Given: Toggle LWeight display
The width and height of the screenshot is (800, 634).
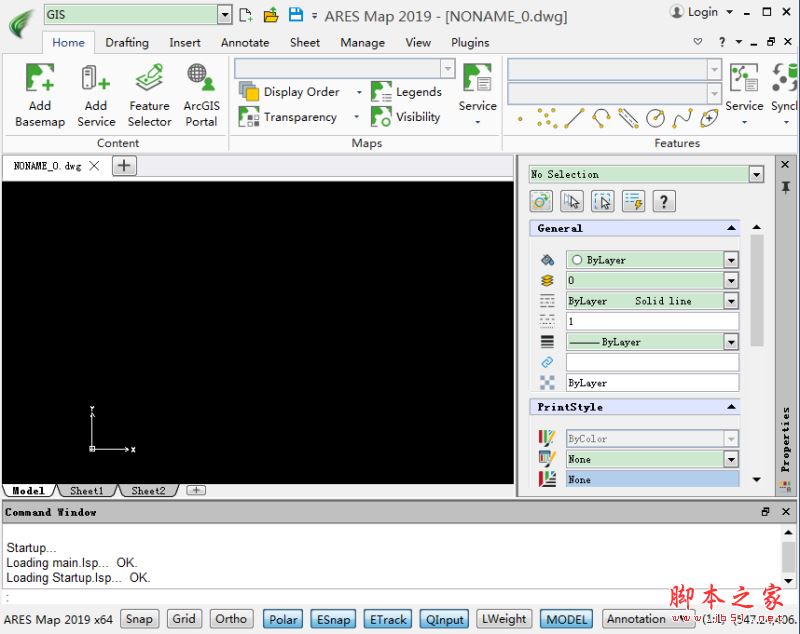Looking at the screenshot, I should tap(504, 619).
